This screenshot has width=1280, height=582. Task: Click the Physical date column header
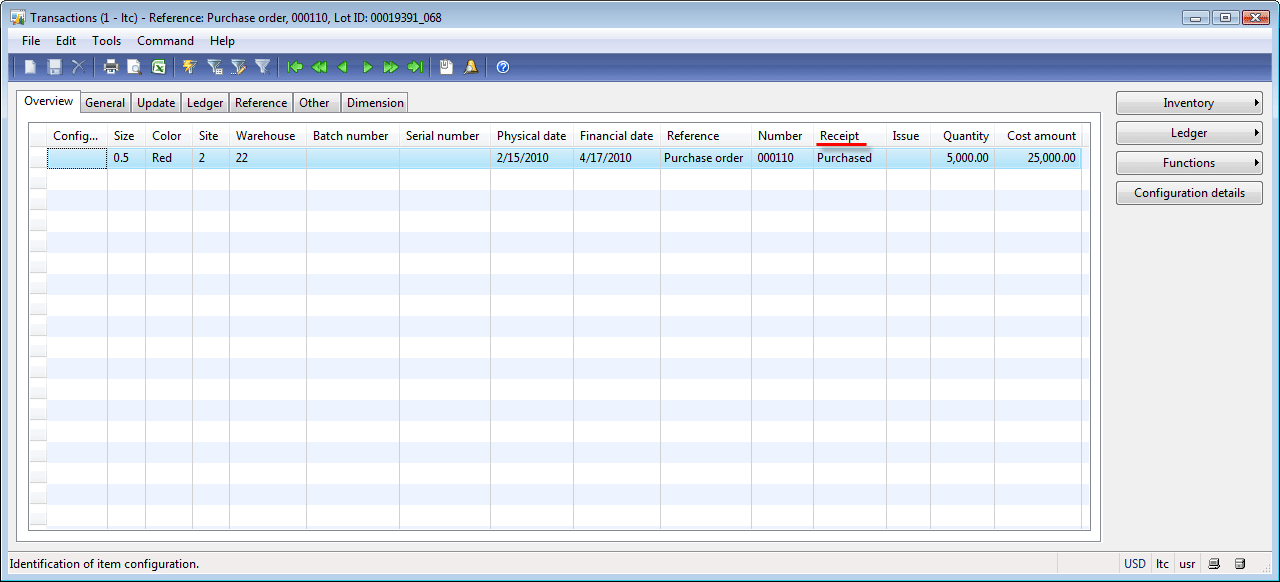pyautogui.click(x=532, y=136)
